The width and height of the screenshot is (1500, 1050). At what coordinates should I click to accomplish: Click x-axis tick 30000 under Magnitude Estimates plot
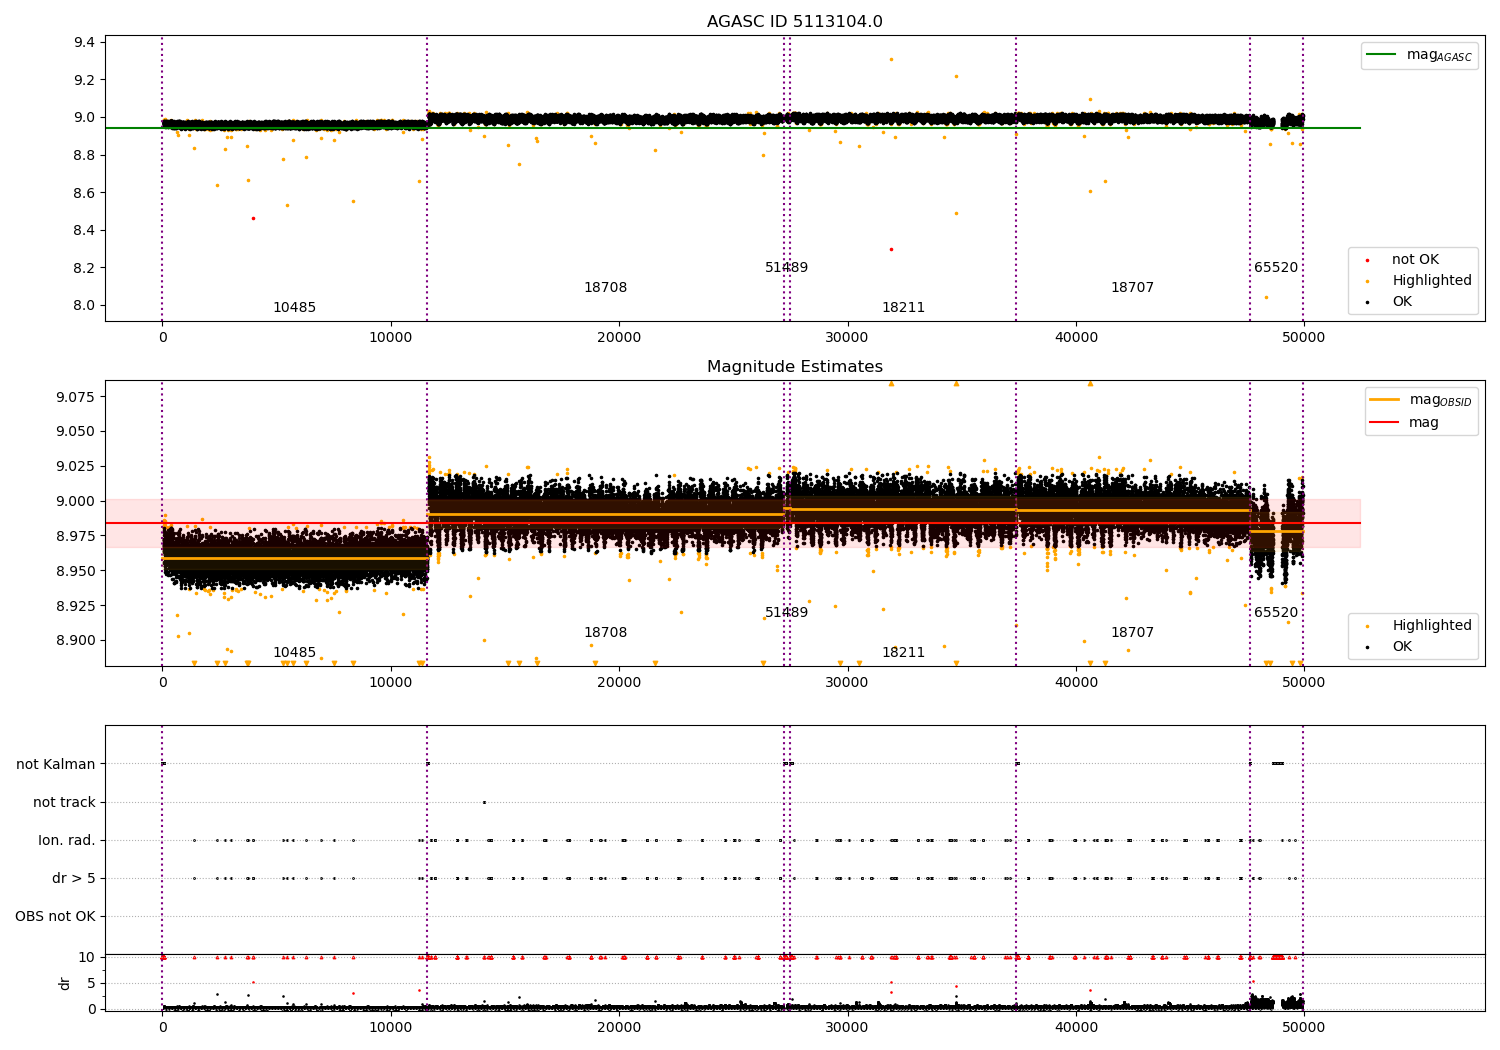(847, 683)
